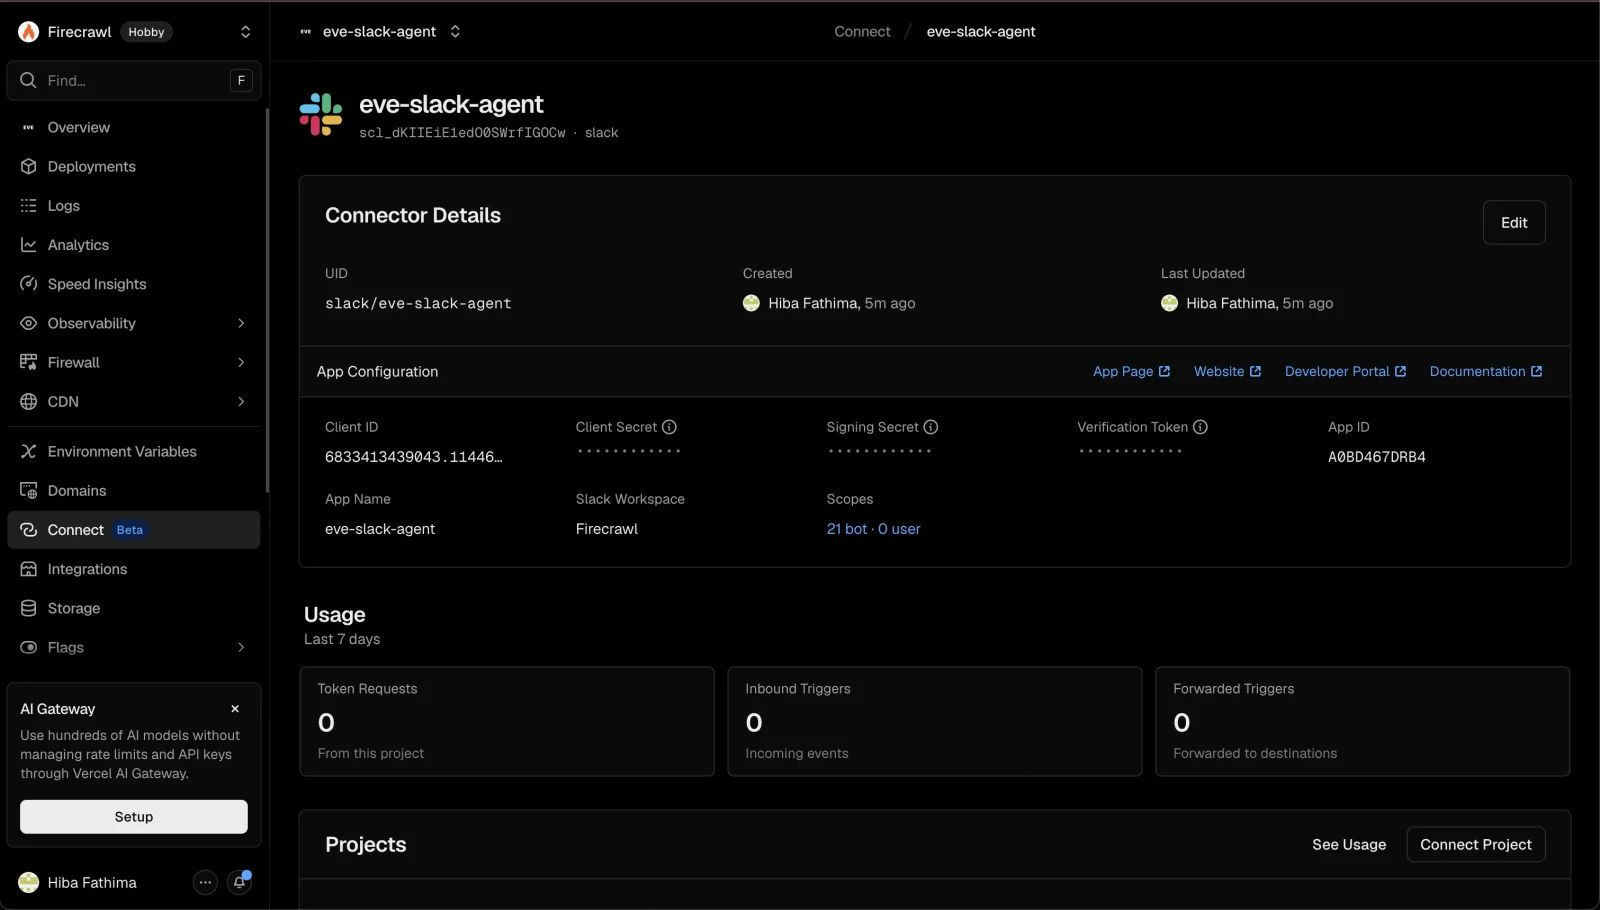The image size is (1600, 910).
Task: Click the UID slack/eve-slack-agent text
Action: click(x=418, y=304)
